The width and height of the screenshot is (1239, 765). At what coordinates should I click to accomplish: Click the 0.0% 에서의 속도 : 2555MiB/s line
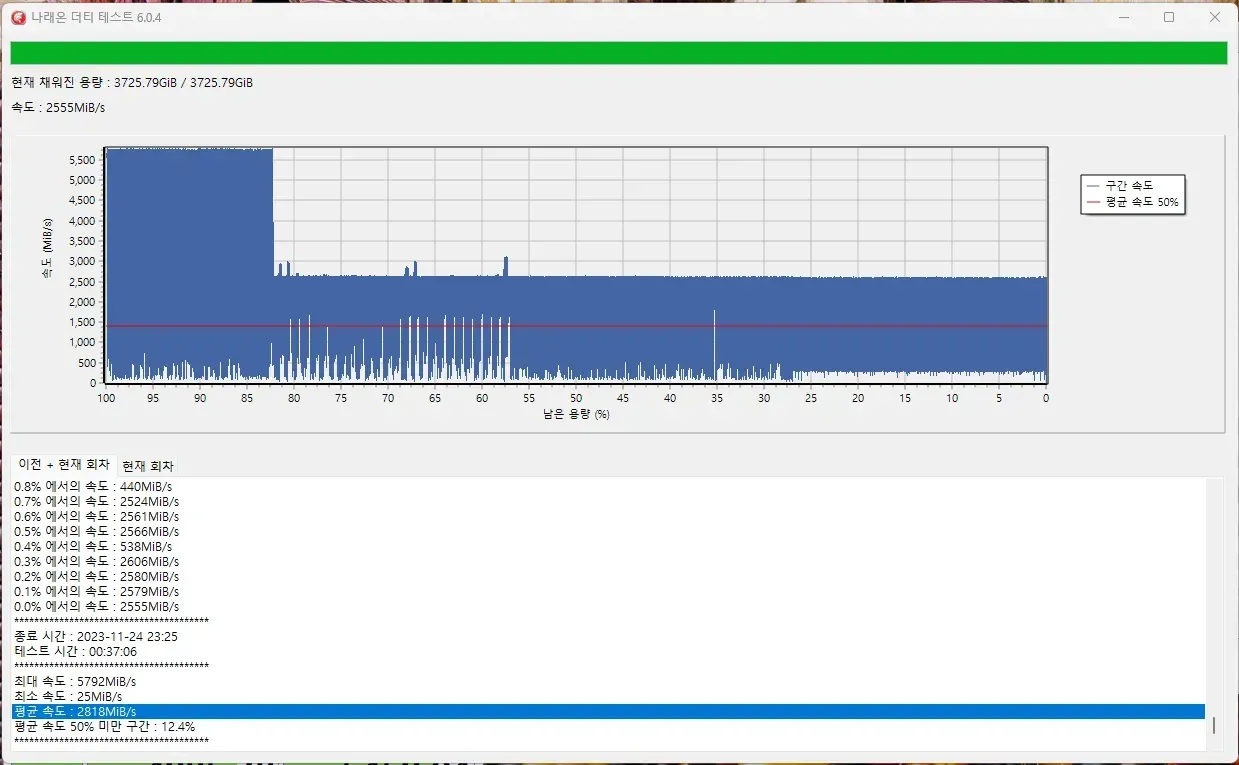click(97, 606)
